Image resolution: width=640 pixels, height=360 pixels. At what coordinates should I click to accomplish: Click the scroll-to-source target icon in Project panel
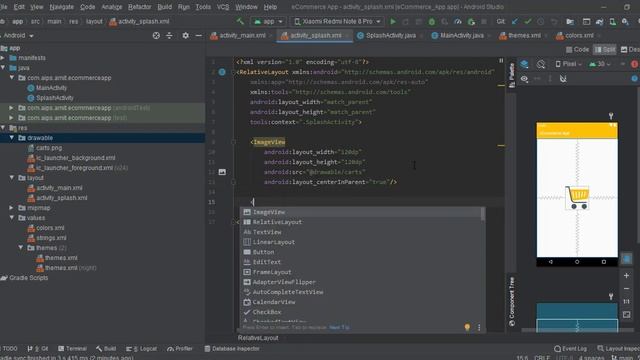(x=156, y=36)
